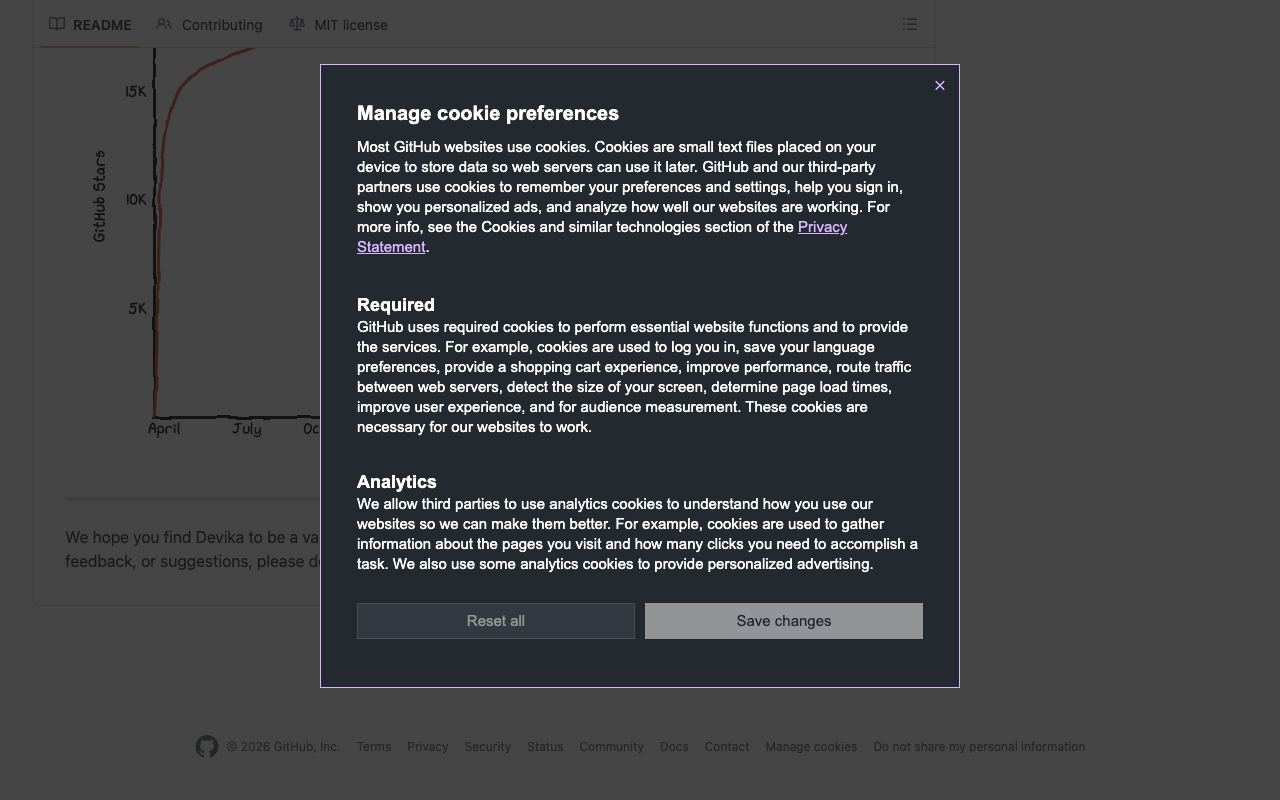
Task: Click the © 2026 GitHub, Inc. text
Action: pyautogui.click(x=283, y=747)
